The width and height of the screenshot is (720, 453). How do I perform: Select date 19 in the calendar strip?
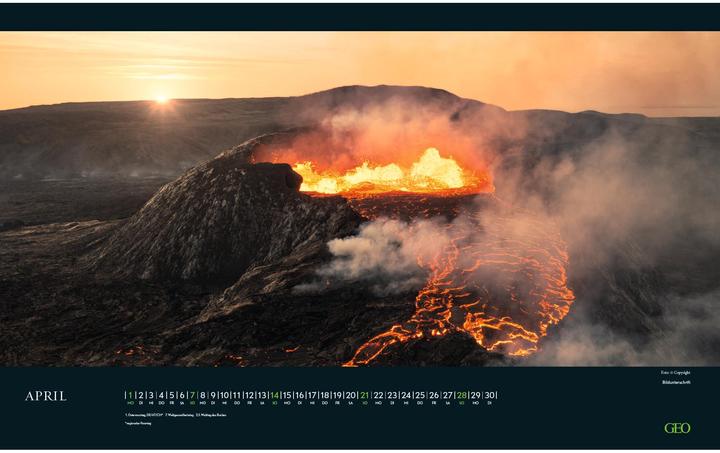[x=338, y=395]
